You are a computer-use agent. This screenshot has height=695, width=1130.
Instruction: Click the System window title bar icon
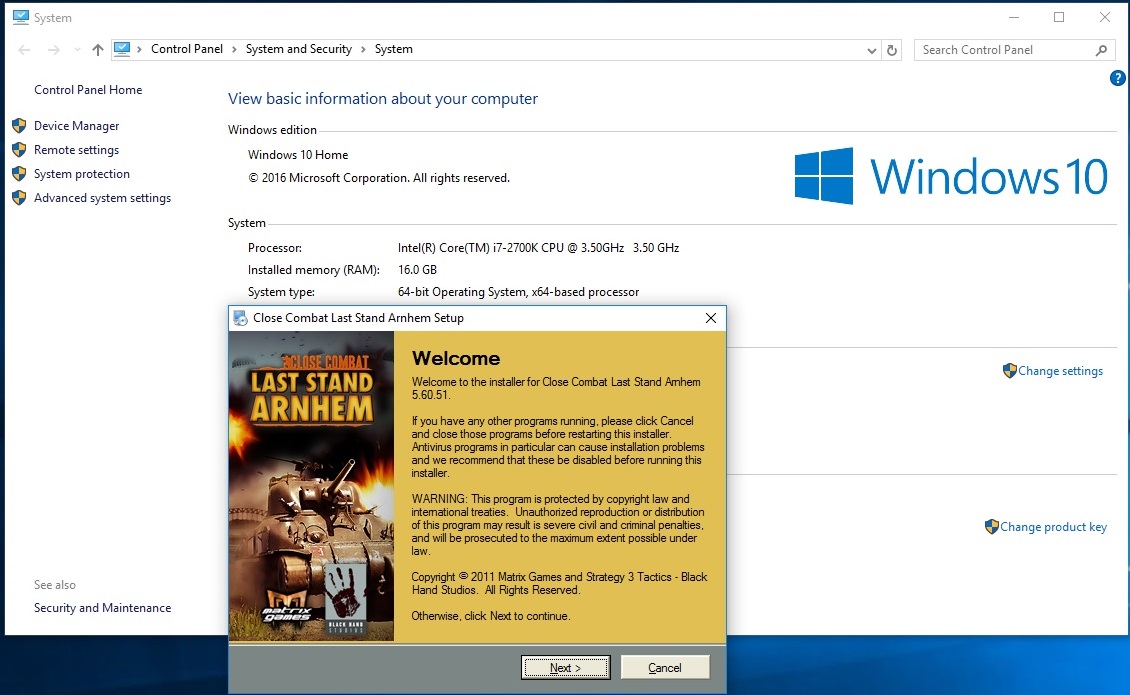[x=21, y=17]
